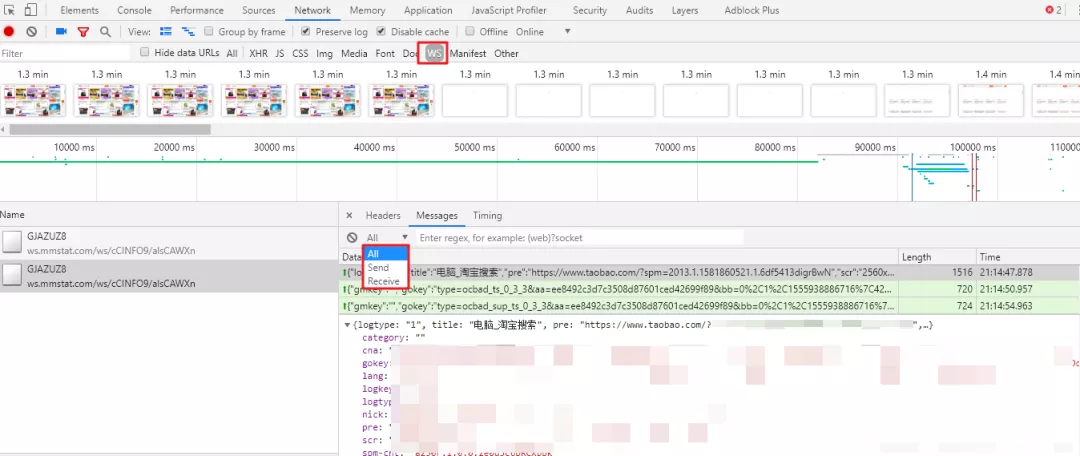Open the Memory tab
Screen dimensions: 1080x456
[x=367, y=10]
